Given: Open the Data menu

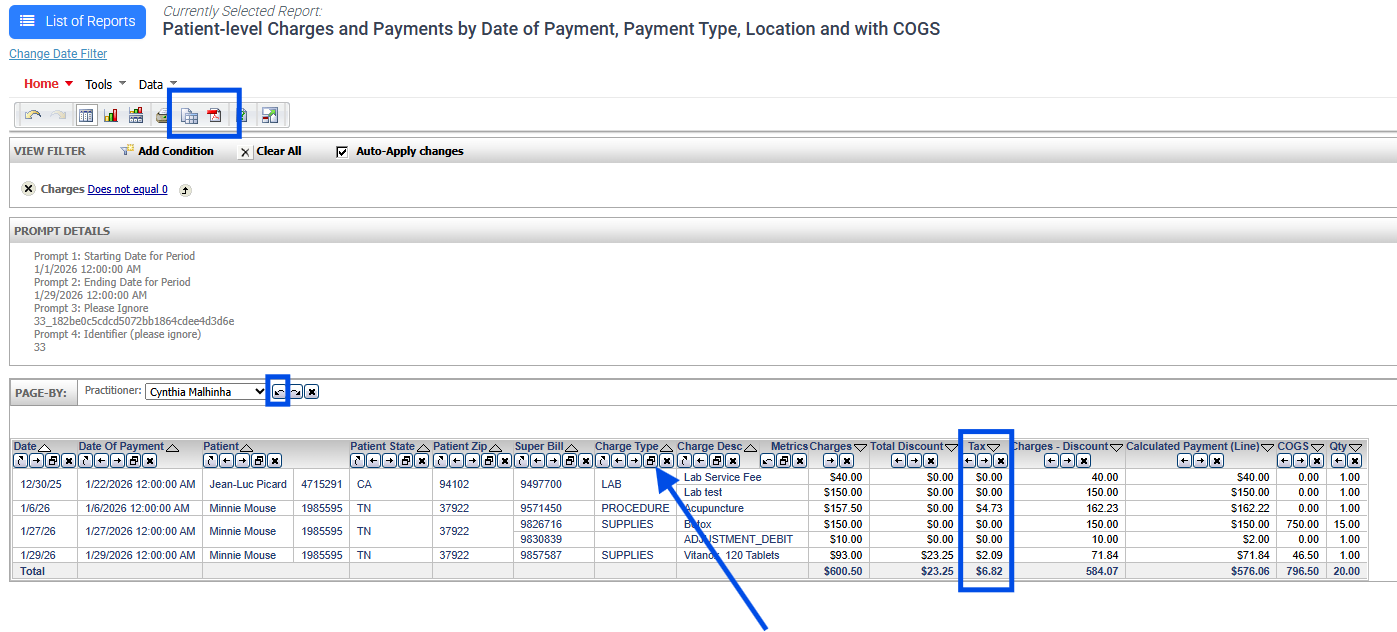Looking at the screenshot, I should pyautogui.click(x=157, y=84).
